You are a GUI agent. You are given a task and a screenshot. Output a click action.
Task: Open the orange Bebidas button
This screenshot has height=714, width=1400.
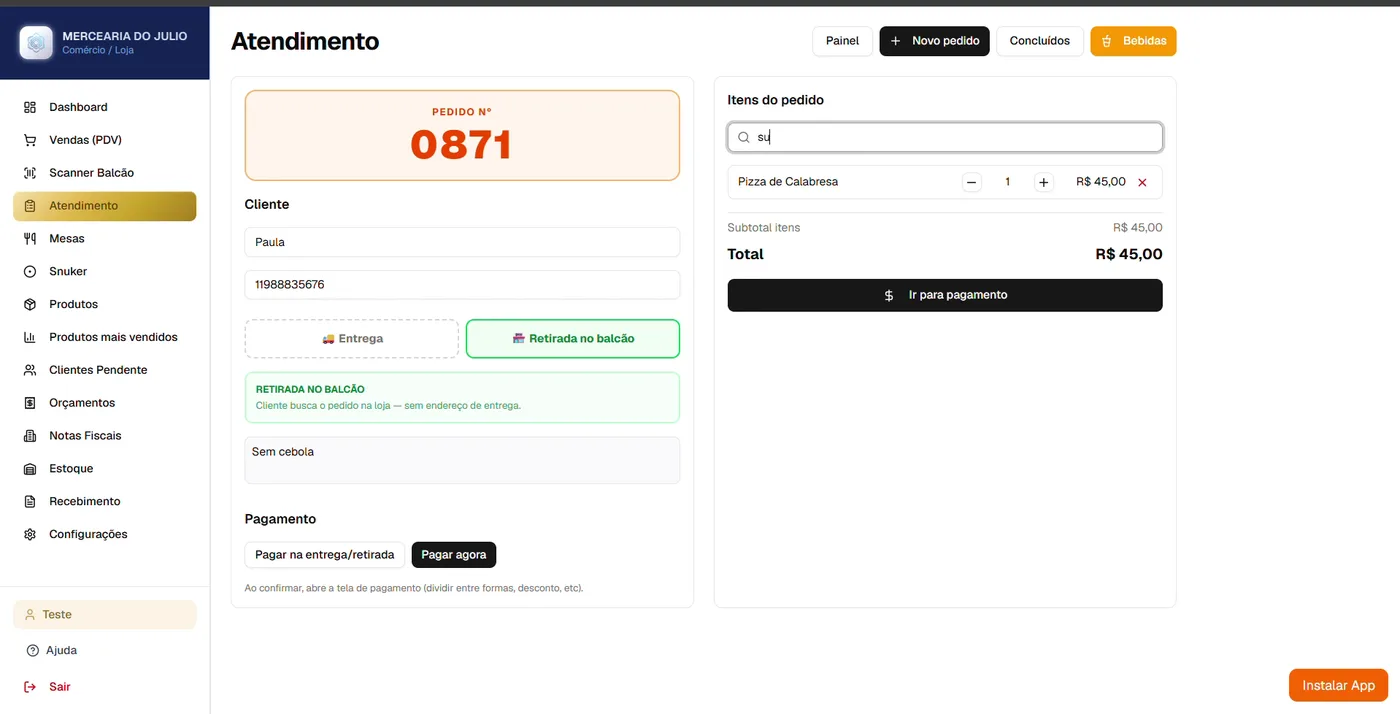point(1133,41)
